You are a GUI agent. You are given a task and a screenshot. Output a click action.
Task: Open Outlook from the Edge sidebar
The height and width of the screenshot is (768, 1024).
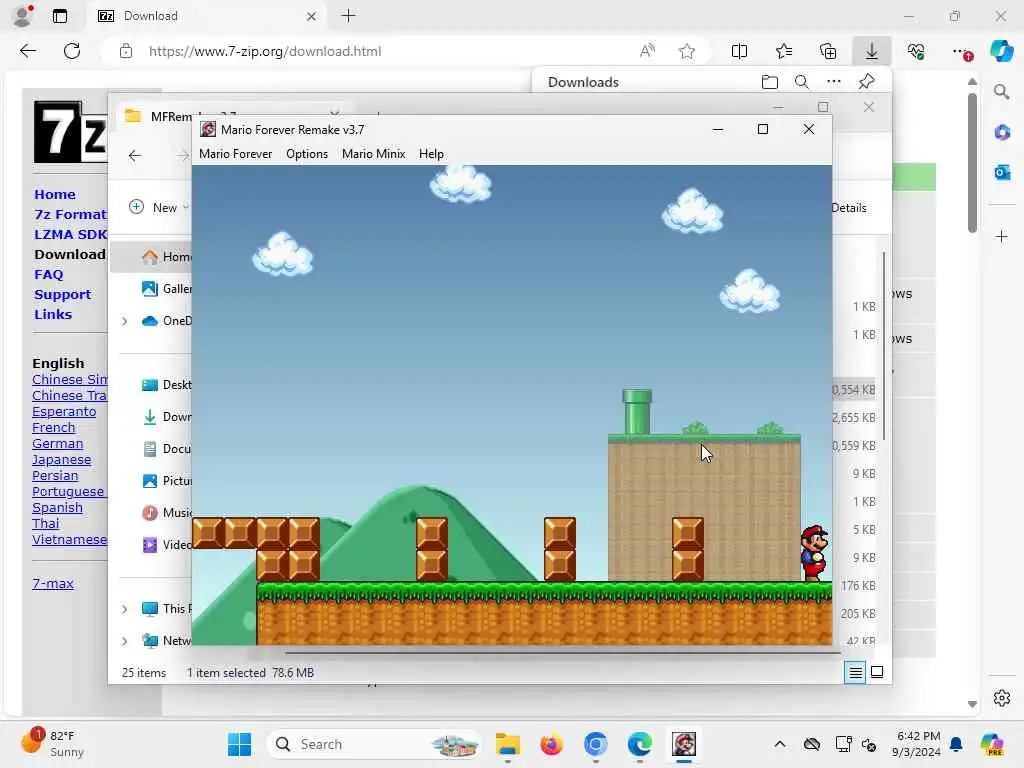tap(1002, 172)
